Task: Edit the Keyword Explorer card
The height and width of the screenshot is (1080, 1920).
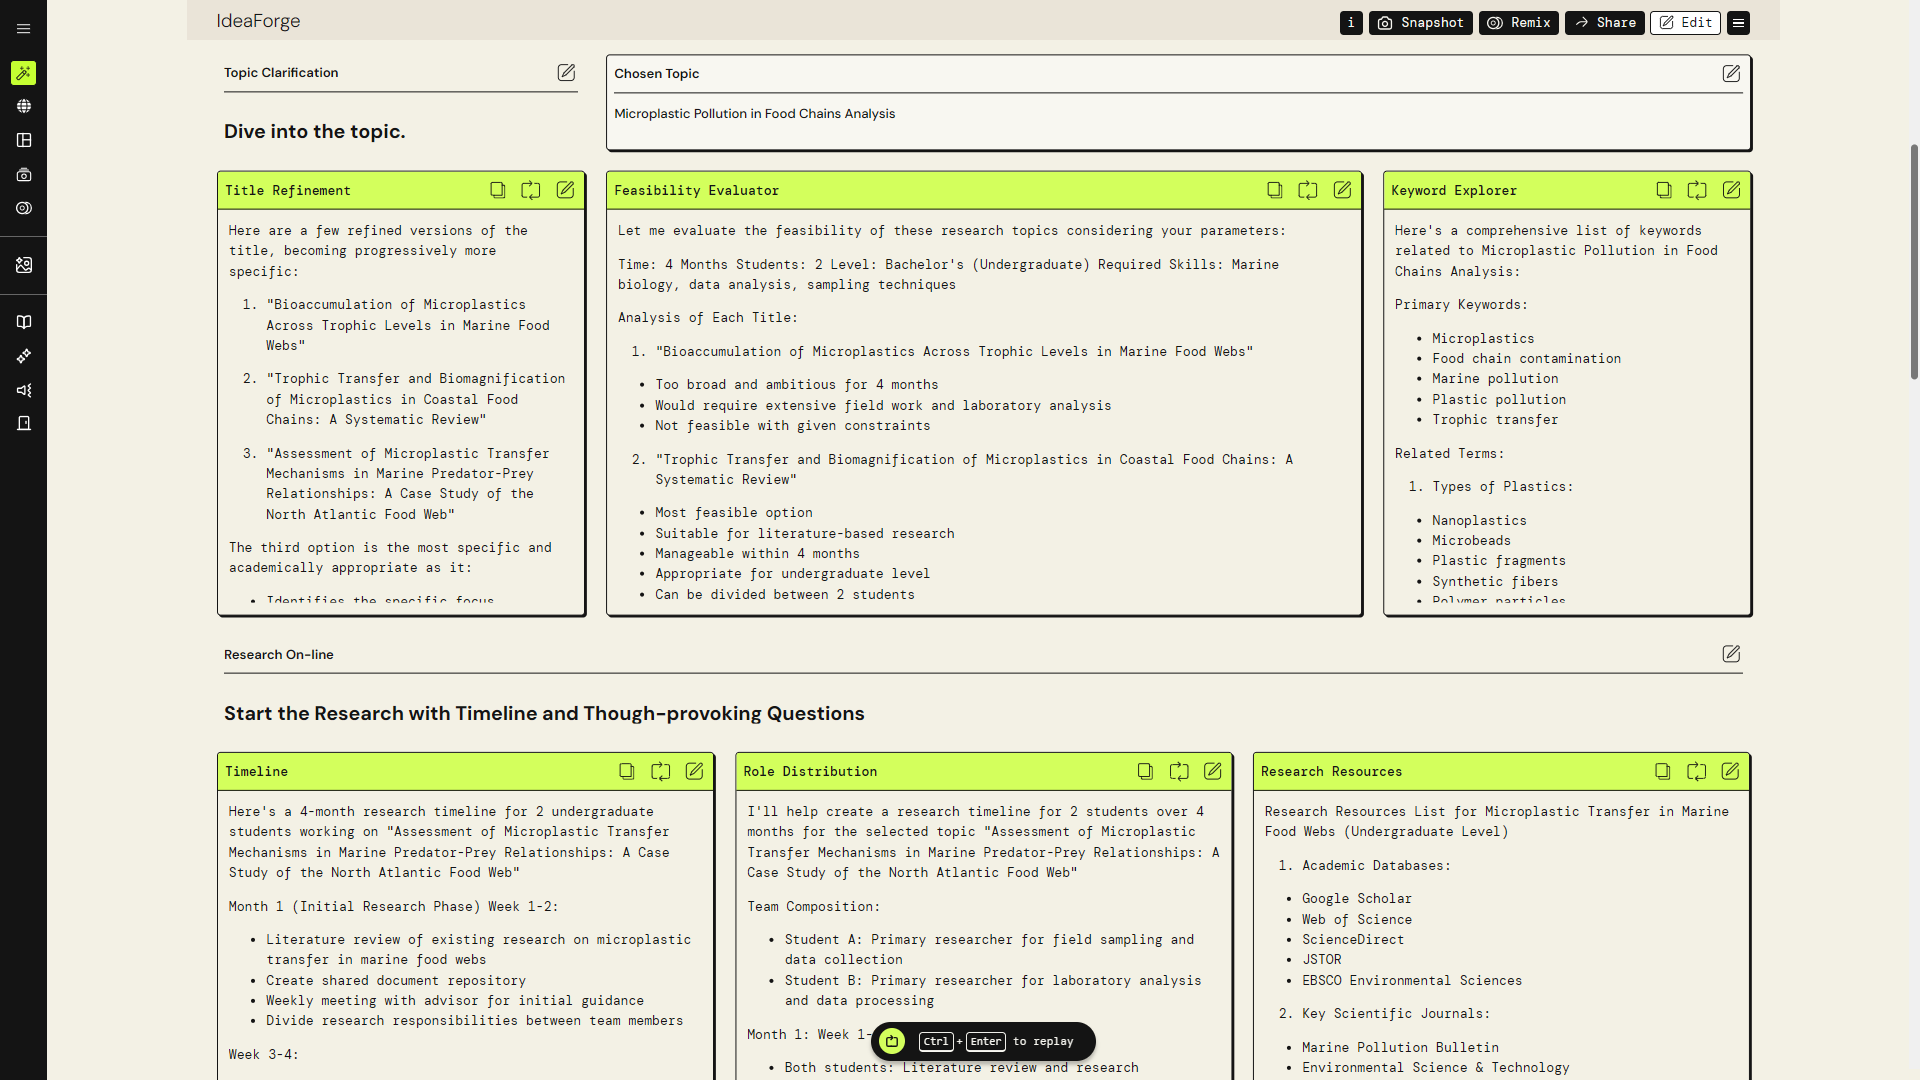Action: [1731, 190]
